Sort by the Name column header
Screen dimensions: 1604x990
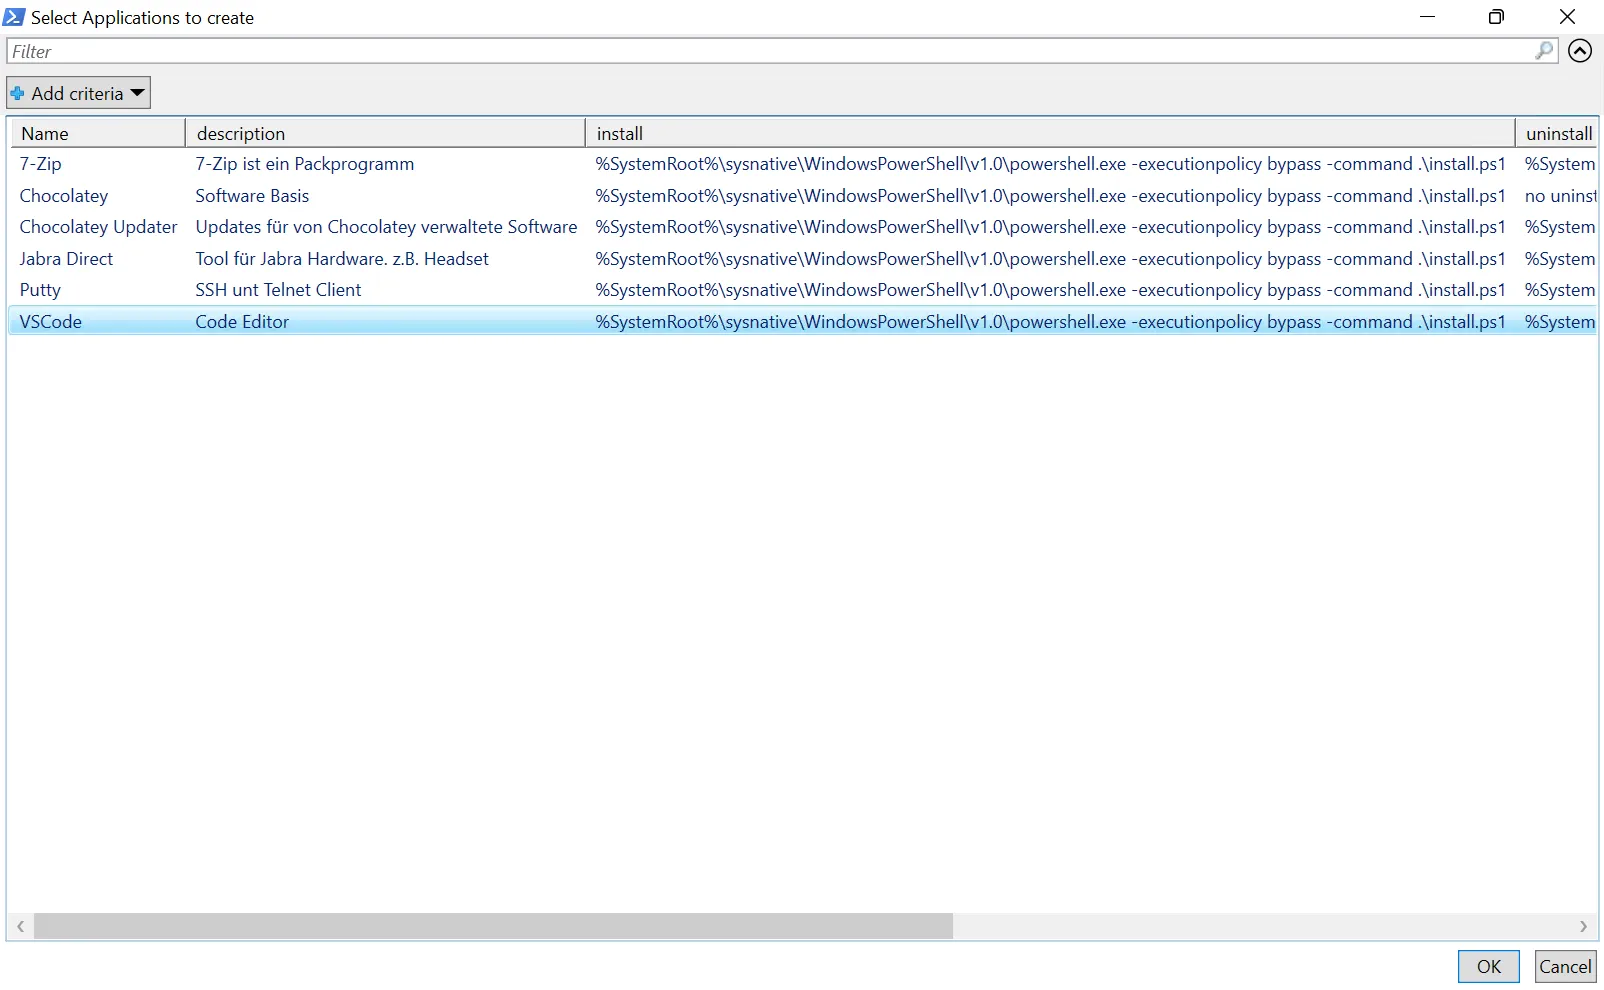point(97,133)
